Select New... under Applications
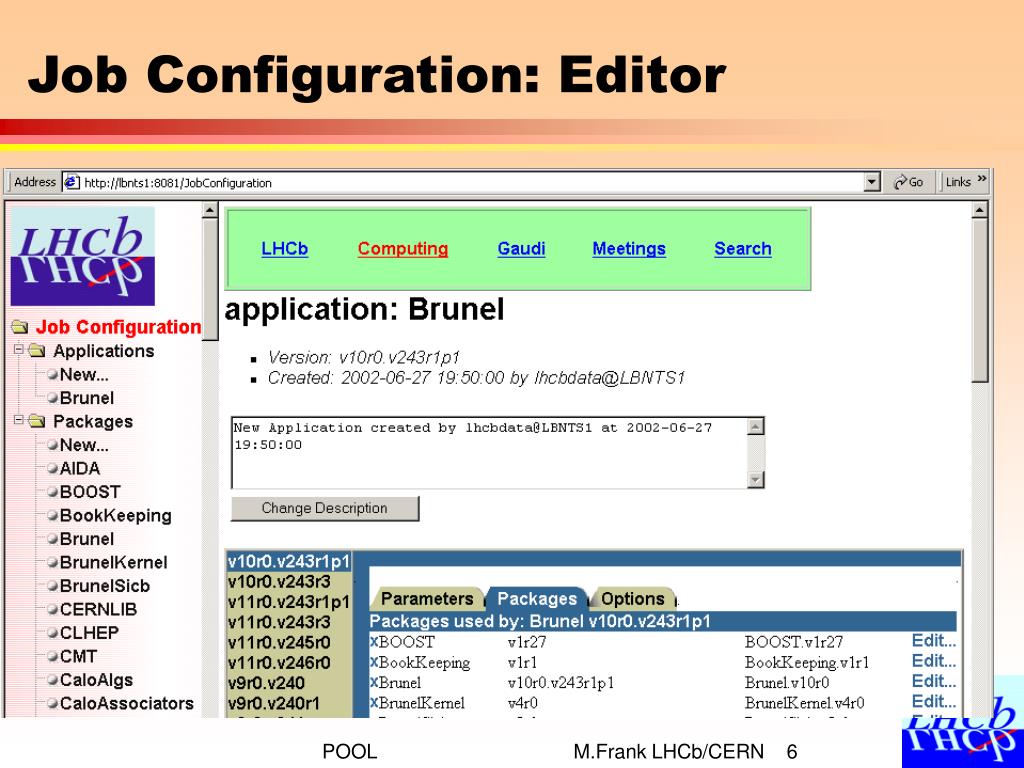This screenshot has height=768, width=1024. point(84,375)
